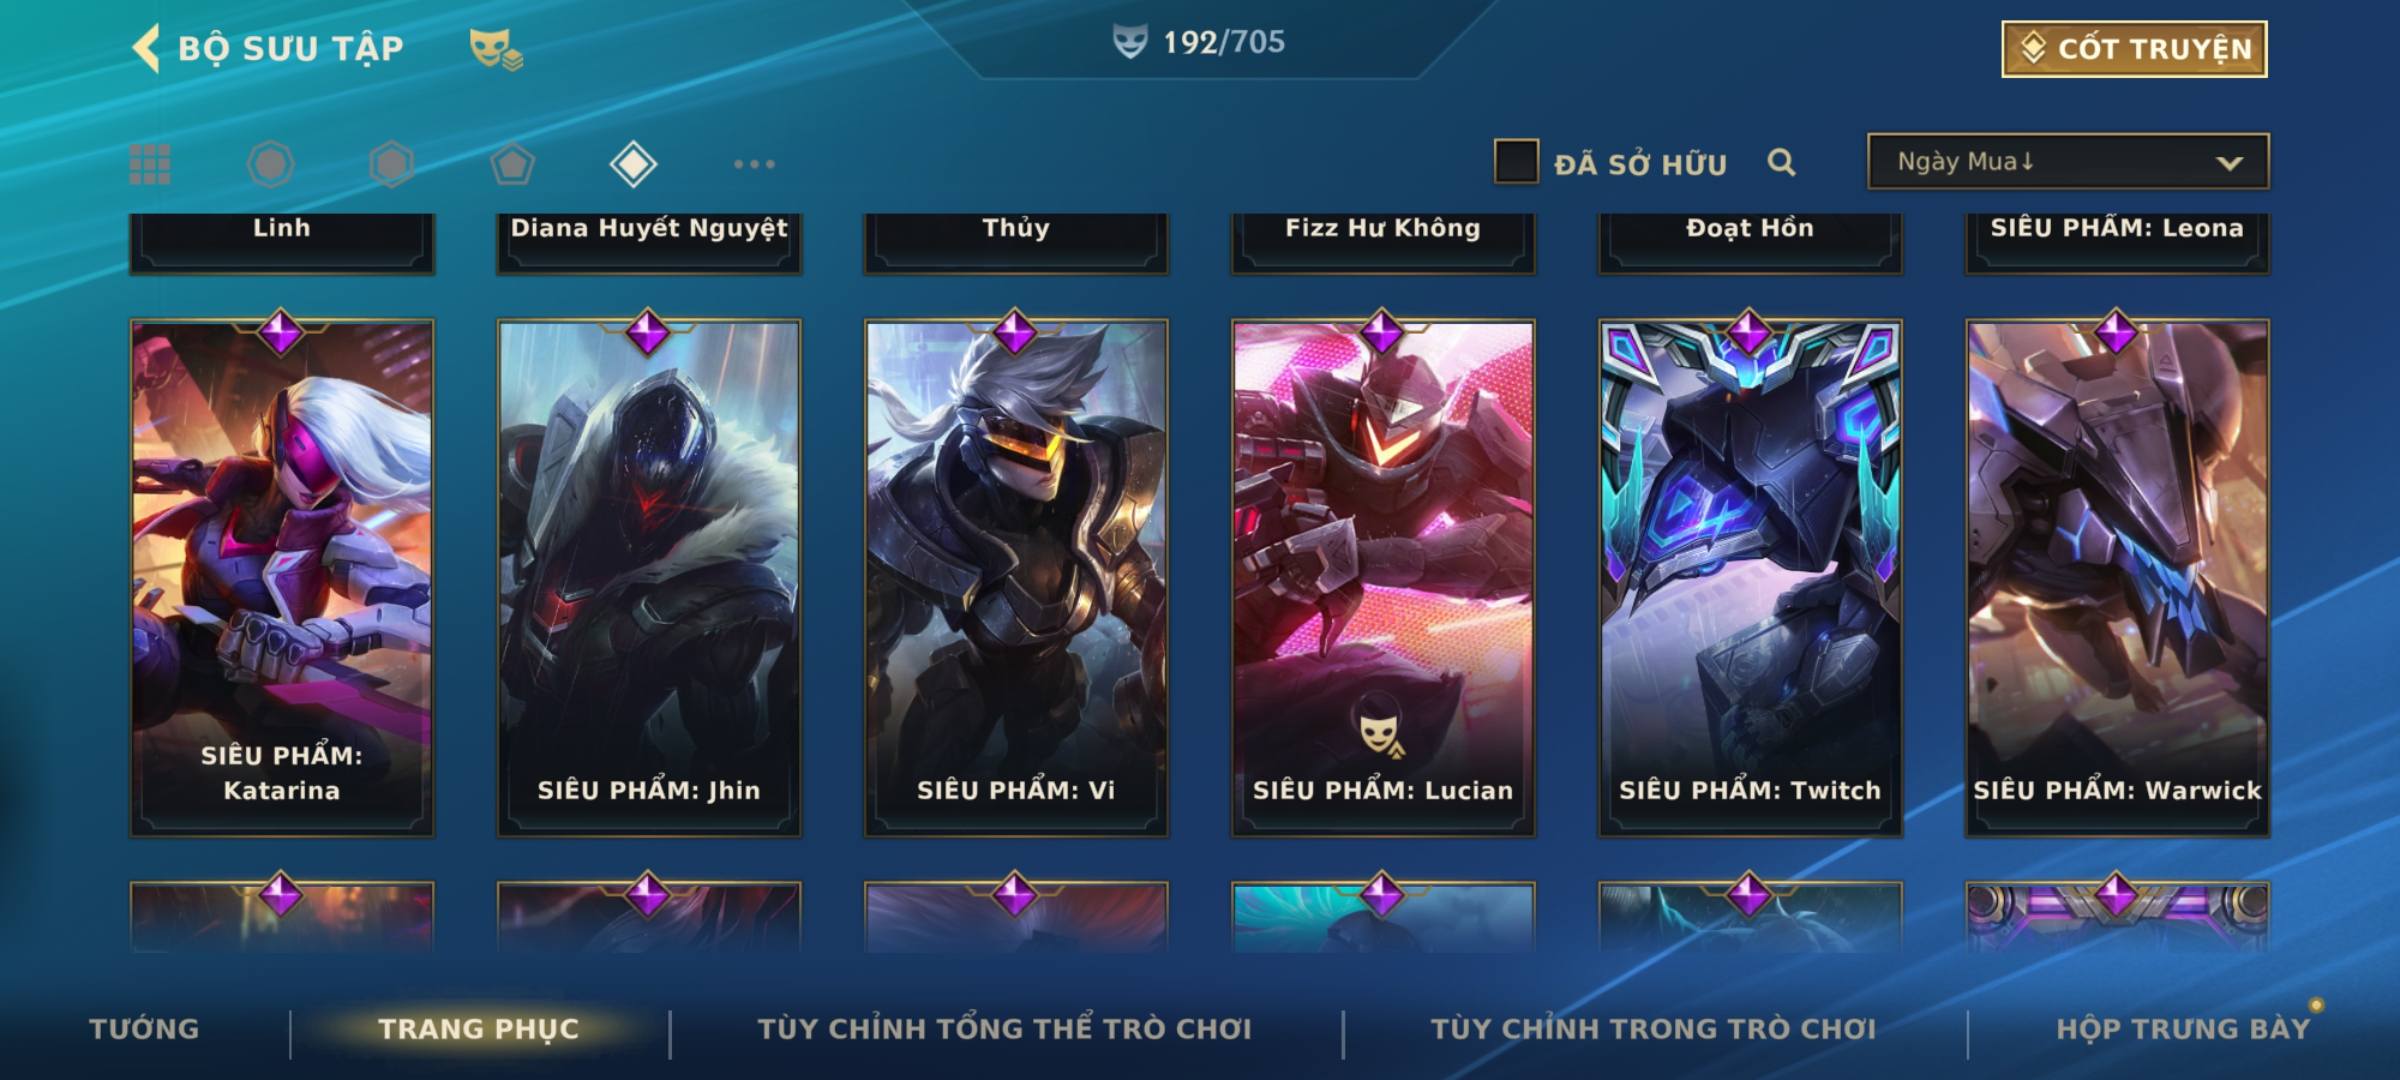
Task: Click the magnifying glass search icon
Action: (x=1781, y=162)
